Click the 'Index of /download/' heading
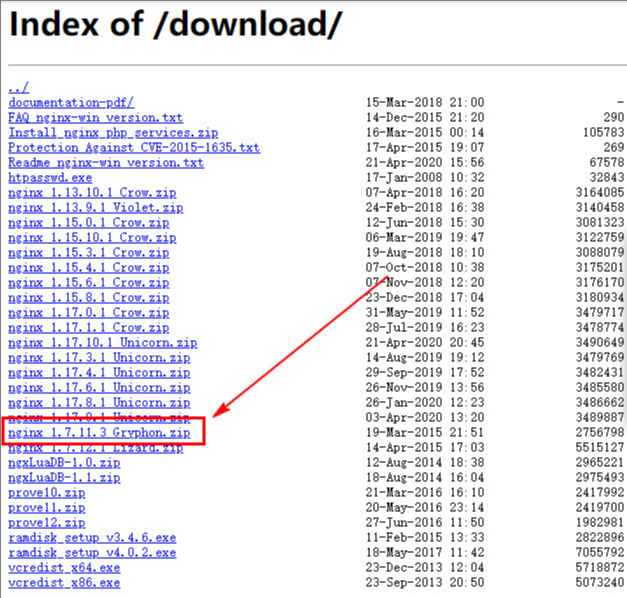 175,25
